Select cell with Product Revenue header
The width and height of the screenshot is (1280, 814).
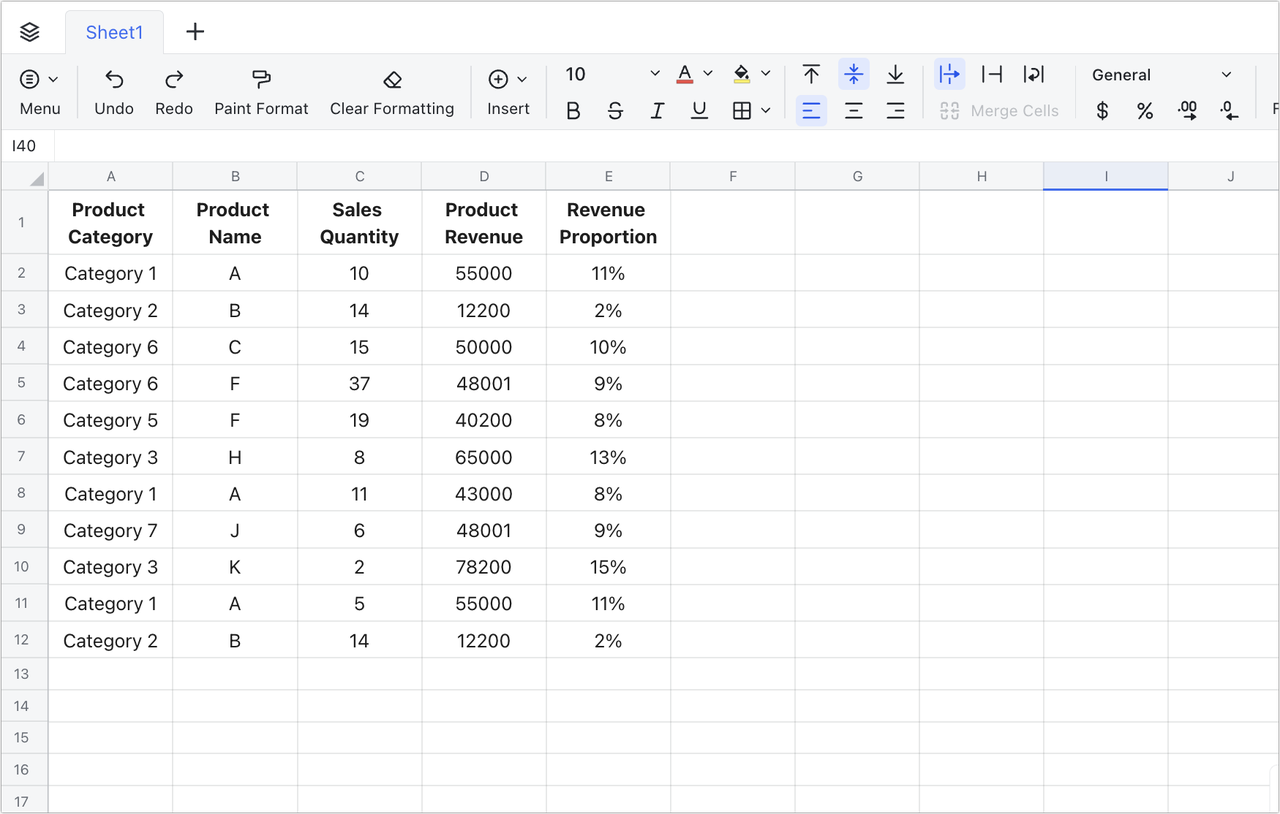coord(483,223)
